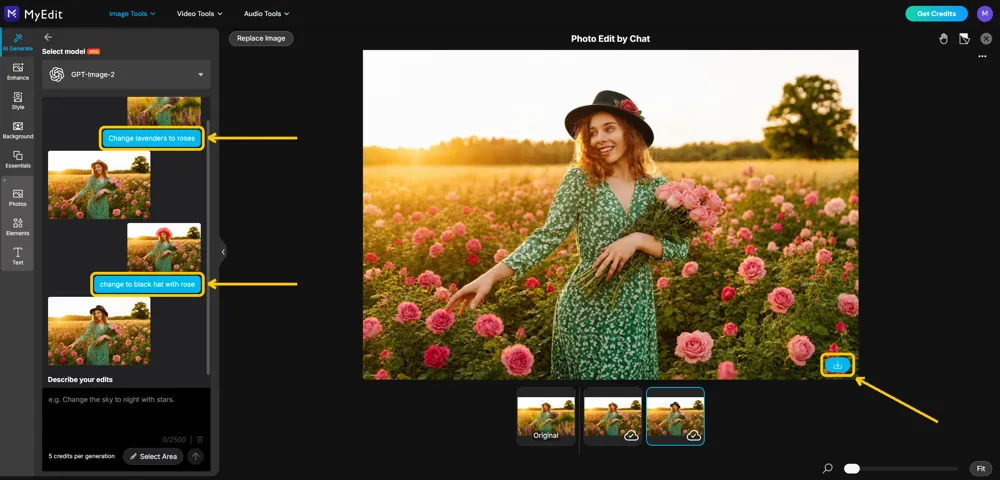Open the Background sidebar tool
The image size is (1000, 480).
coord(18,130)
